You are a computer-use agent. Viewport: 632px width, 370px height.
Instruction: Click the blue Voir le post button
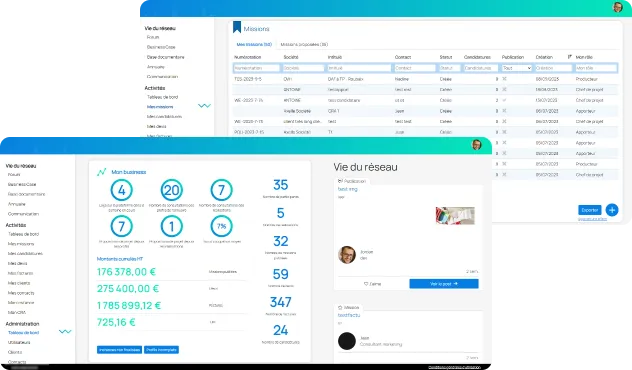(x=444, y=284)
